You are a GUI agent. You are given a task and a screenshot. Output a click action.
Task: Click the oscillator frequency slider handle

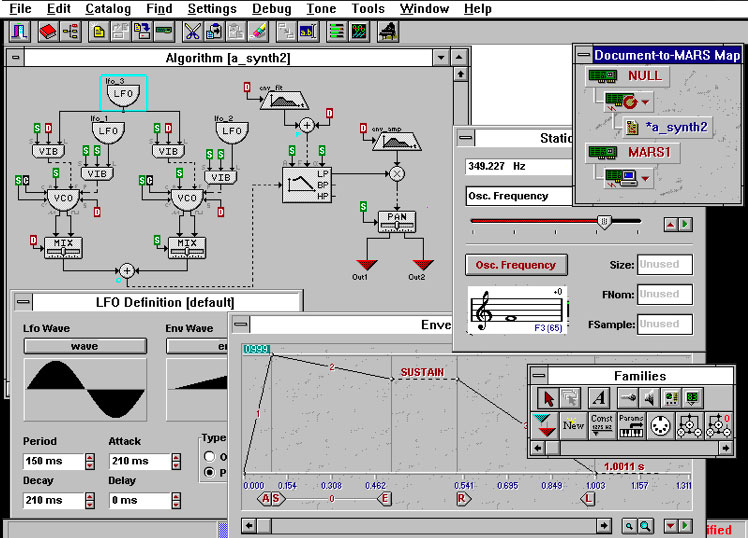(x=603, y=221)
